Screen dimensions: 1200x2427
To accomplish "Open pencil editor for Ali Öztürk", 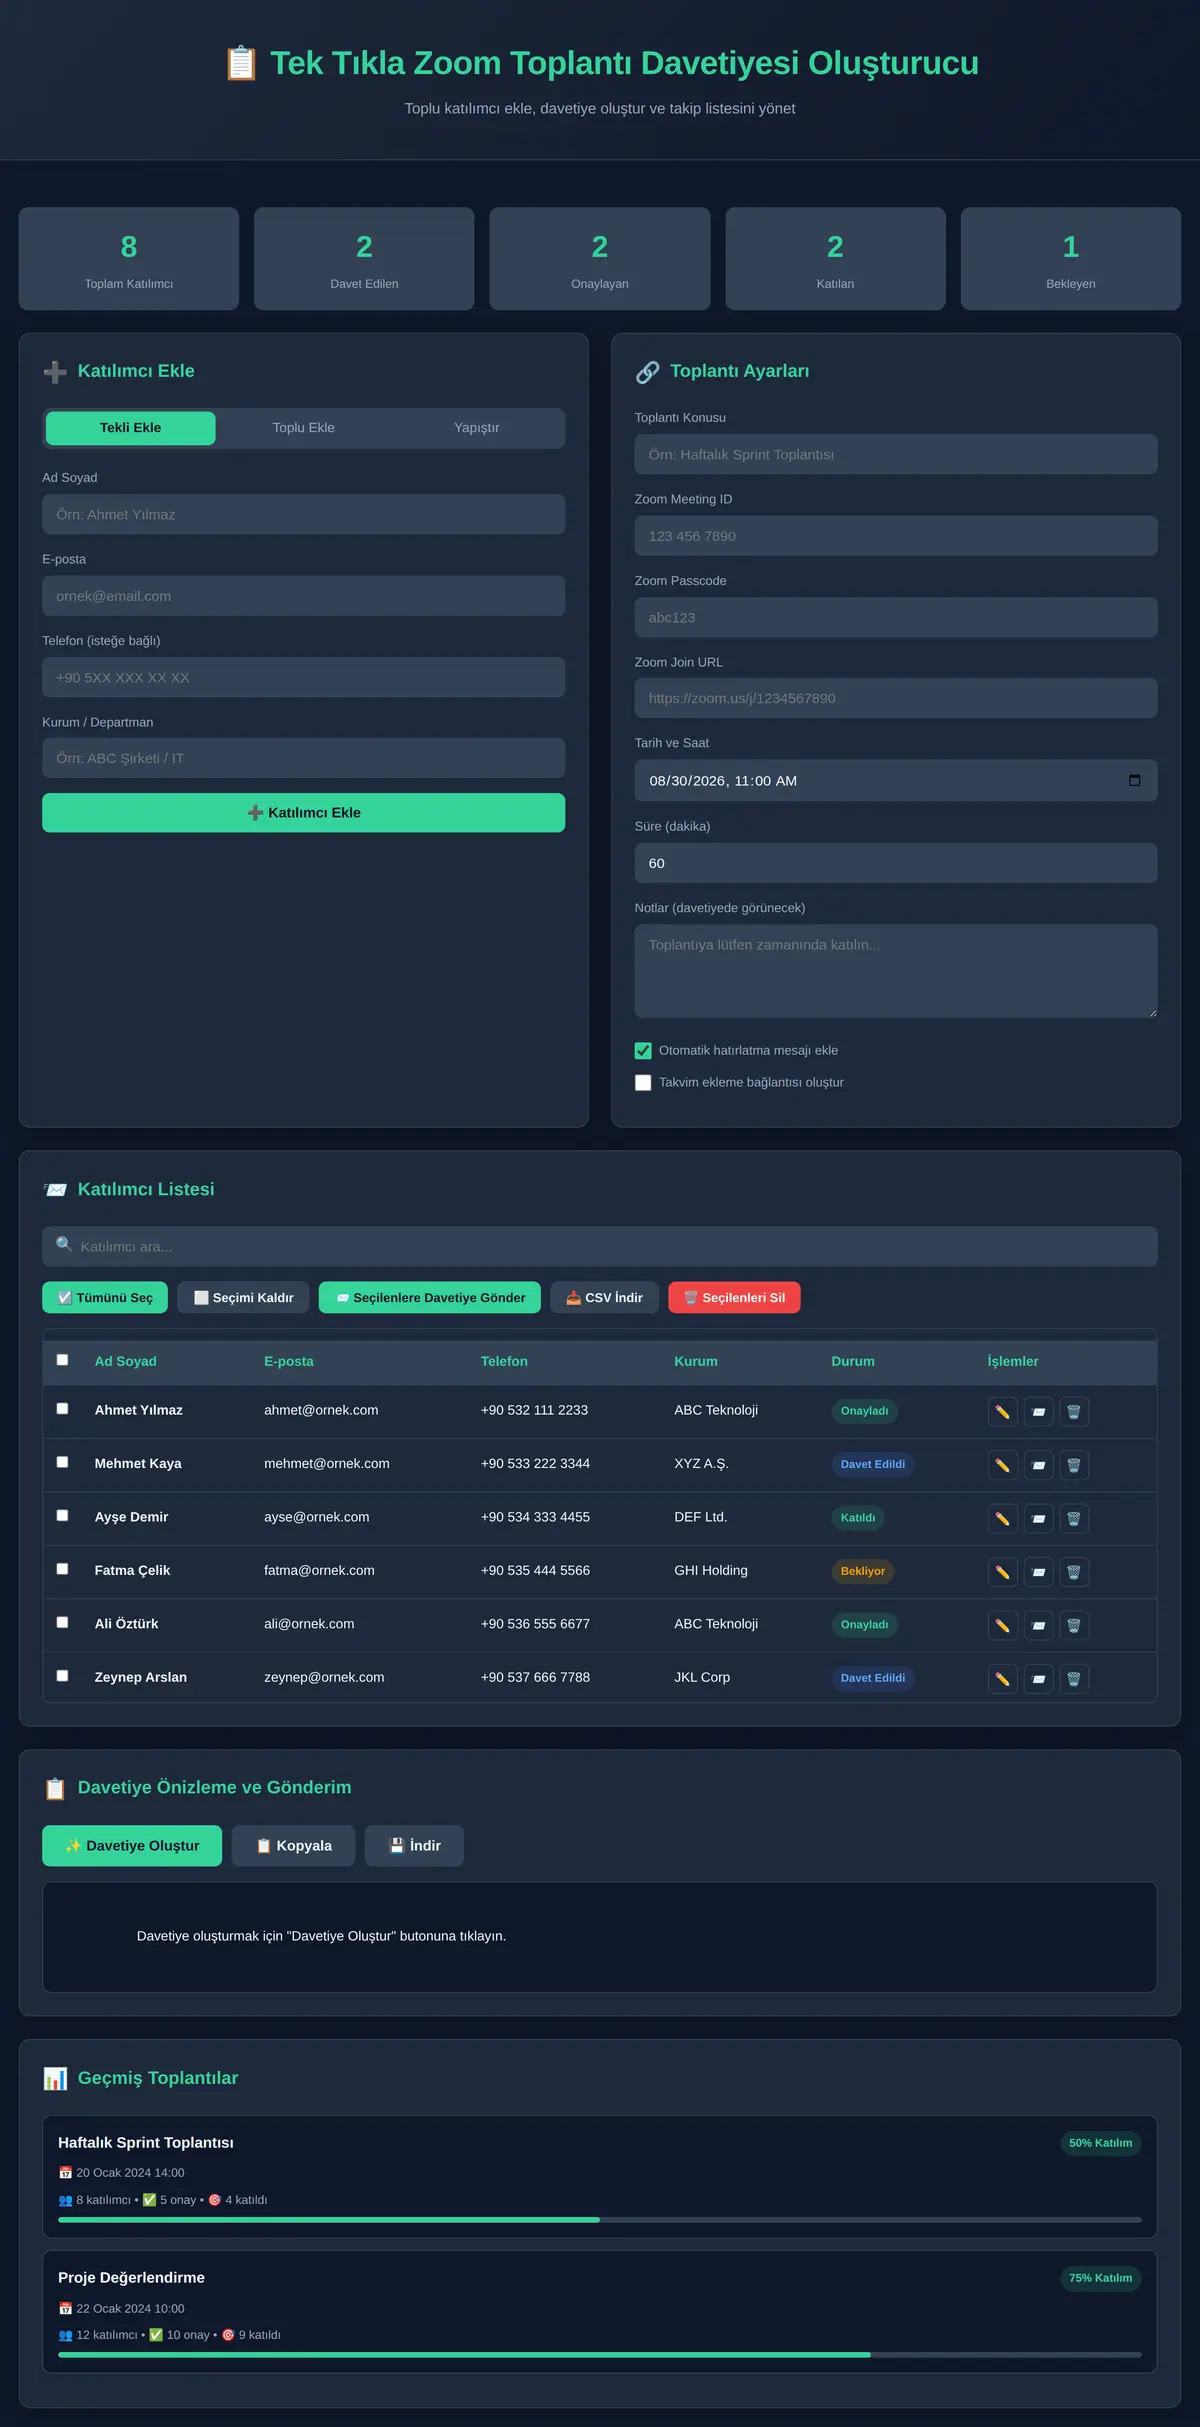I will coord(1002,1625).
